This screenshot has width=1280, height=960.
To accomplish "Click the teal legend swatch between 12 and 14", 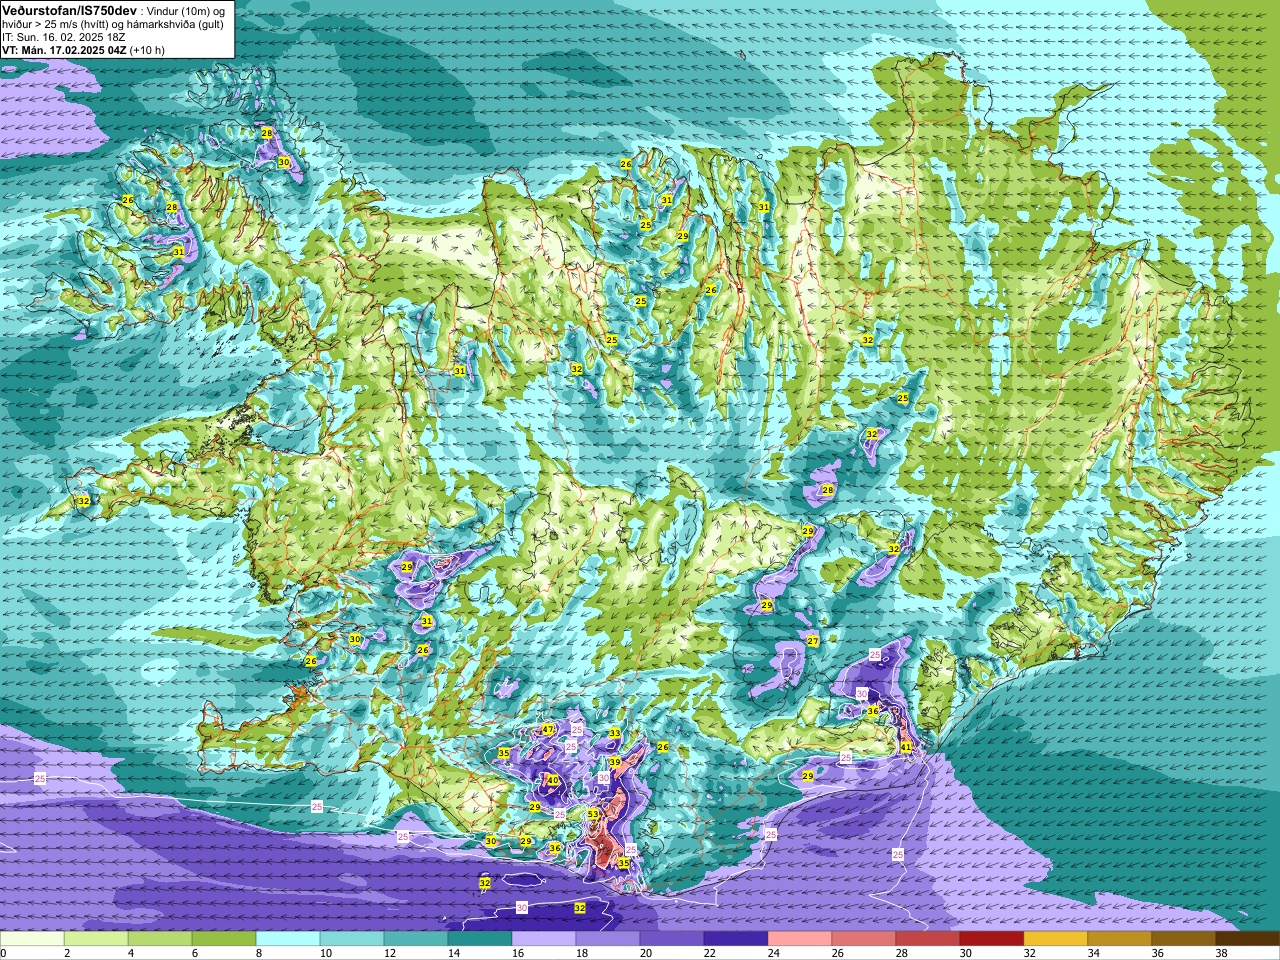I will click(x=416, y=939).
